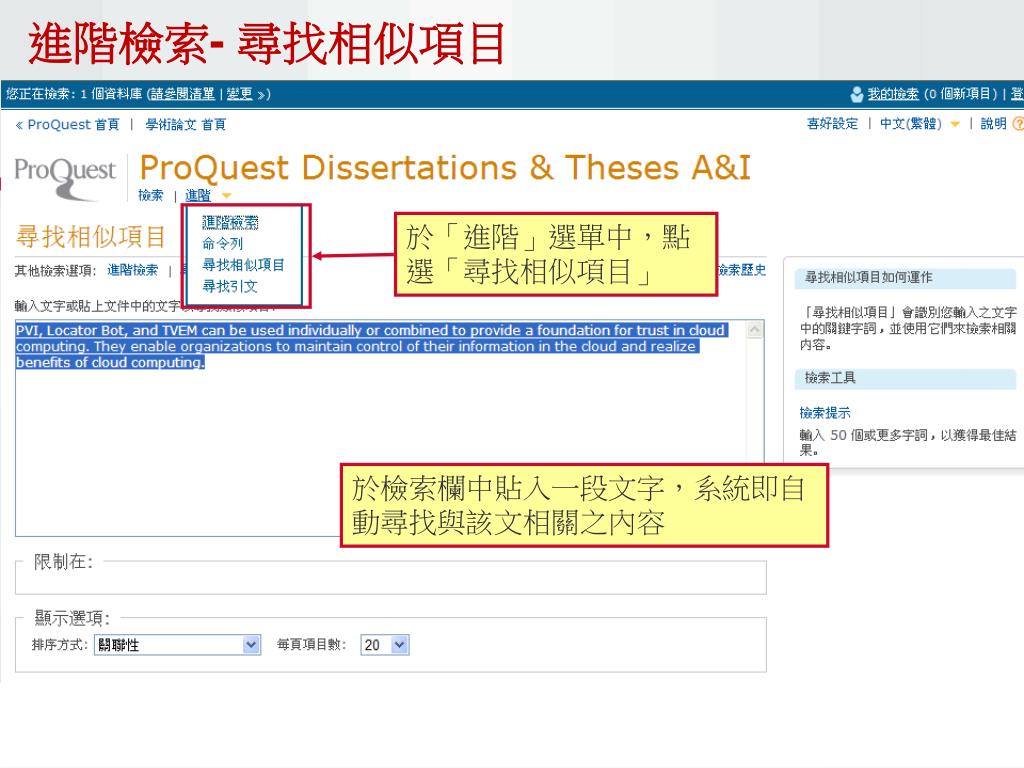Click the ProQuest logo
The height and width of the screenshot is (768, 1024).
point(65,178)
